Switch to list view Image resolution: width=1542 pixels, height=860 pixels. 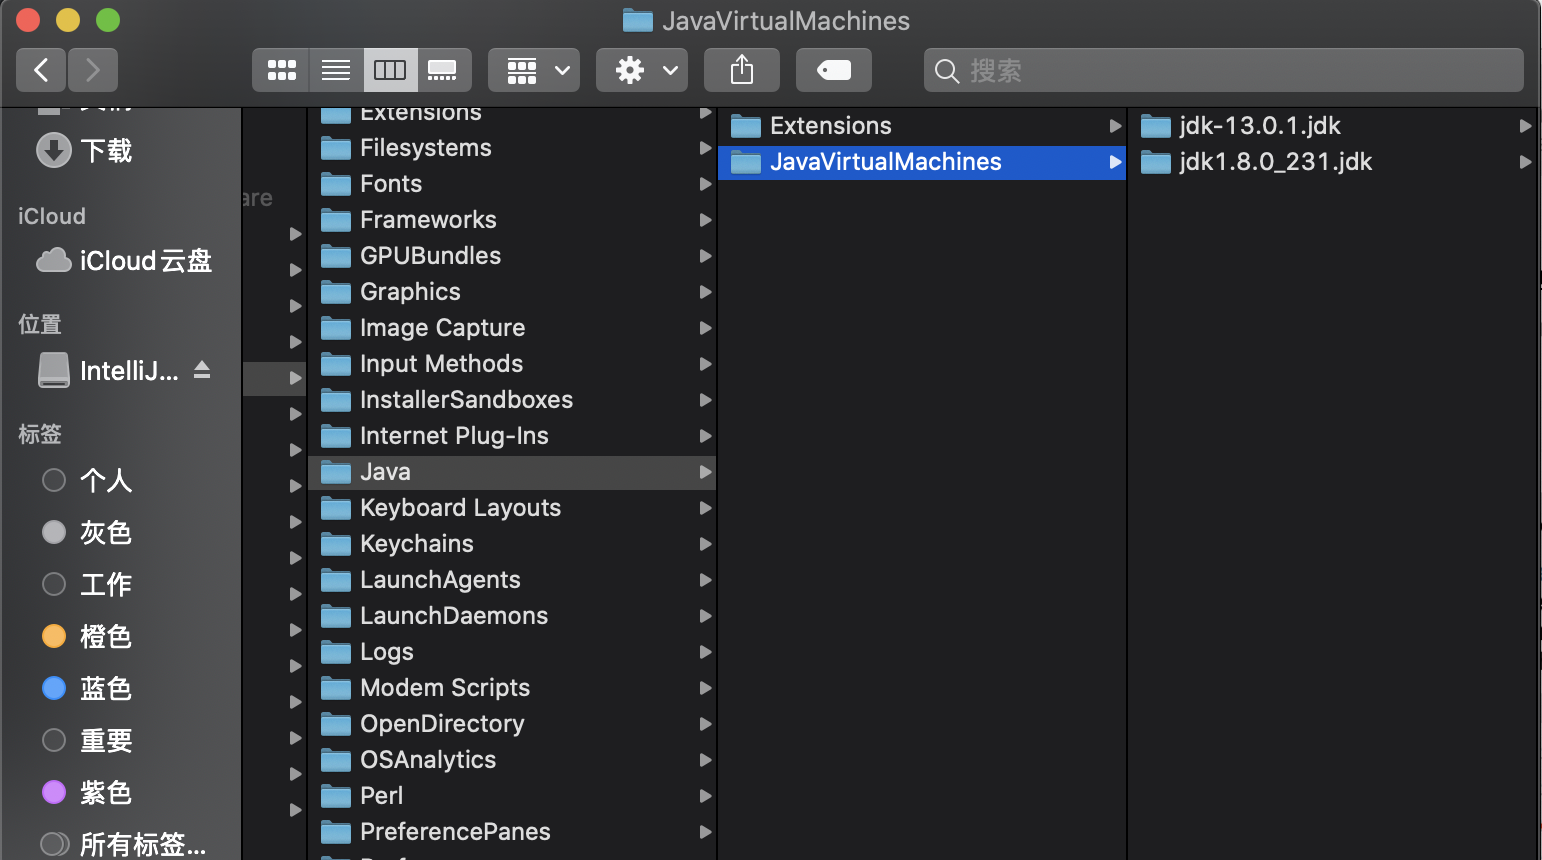click(336, 70)
